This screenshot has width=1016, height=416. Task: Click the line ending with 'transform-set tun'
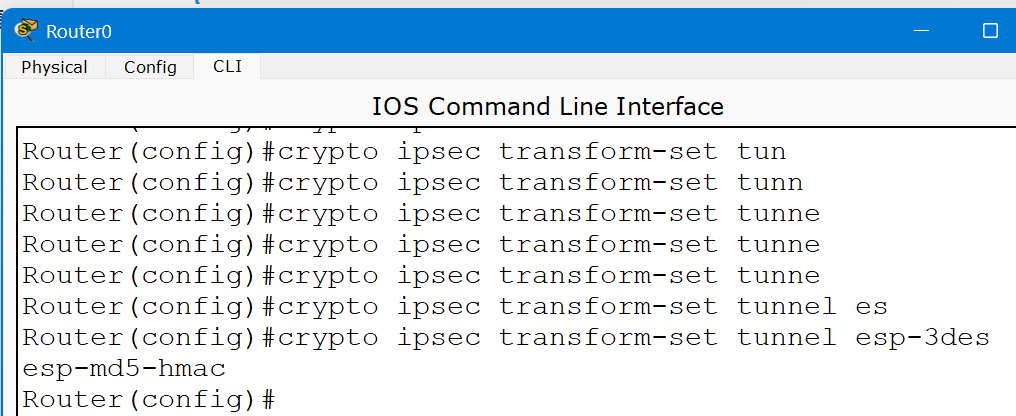tap(404, 152)
